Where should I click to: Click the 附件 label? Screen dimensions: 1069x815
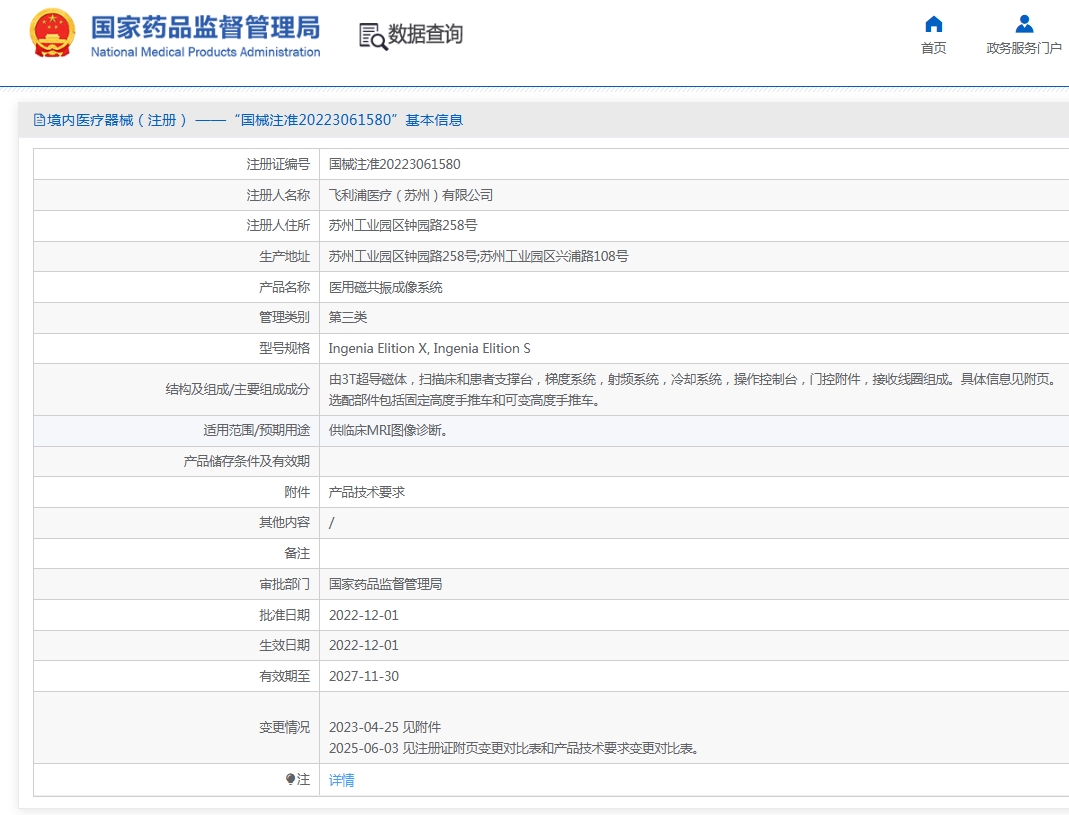(x=297, y=492)
